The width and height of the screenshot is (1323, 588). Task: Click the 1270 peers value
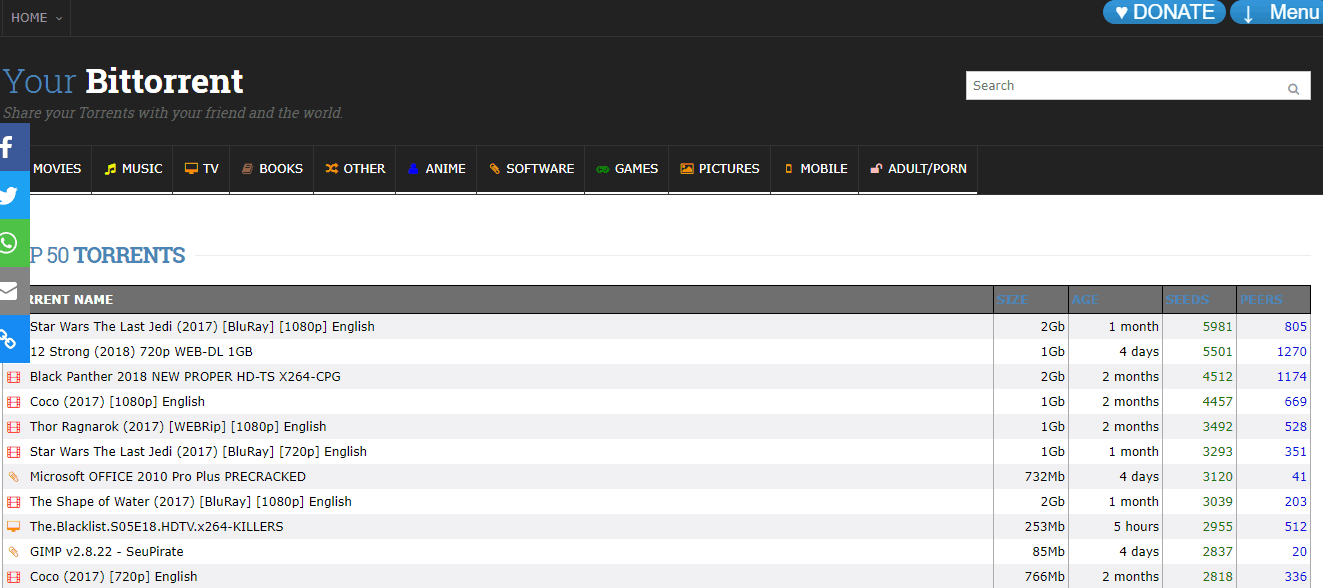(x=1292, y=352)
